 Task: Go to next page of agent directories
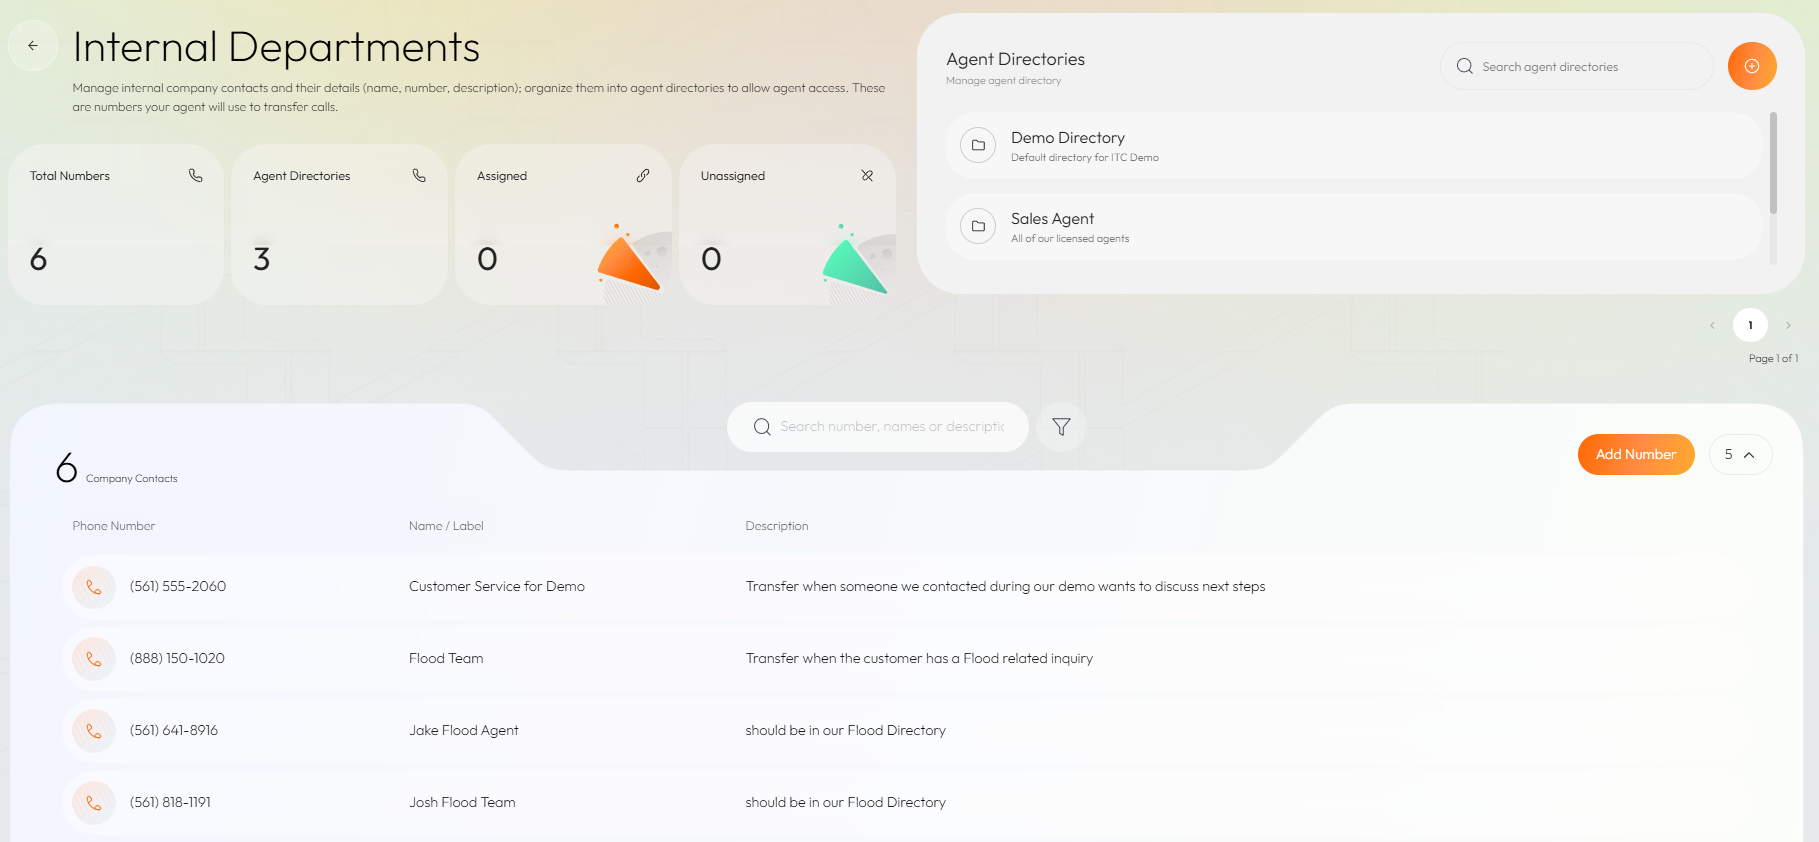click(x=1788, y=325)
